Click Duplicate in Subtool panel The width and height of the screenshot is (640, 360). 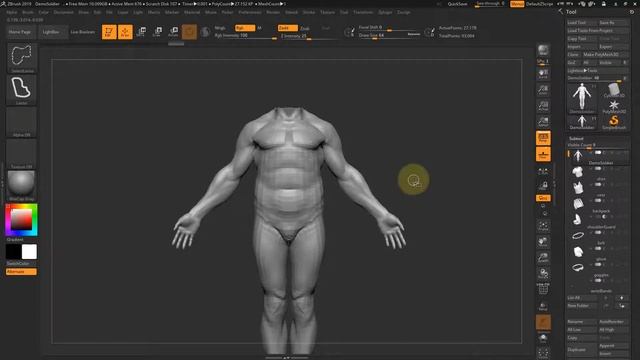tap(582, 350)
